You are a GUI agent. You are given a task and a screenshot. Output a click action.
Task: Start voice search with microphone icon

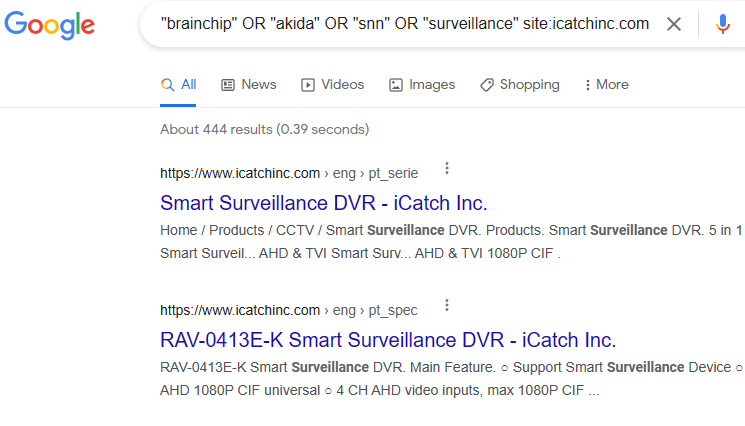pyautogui.click(x=723, y=24)
